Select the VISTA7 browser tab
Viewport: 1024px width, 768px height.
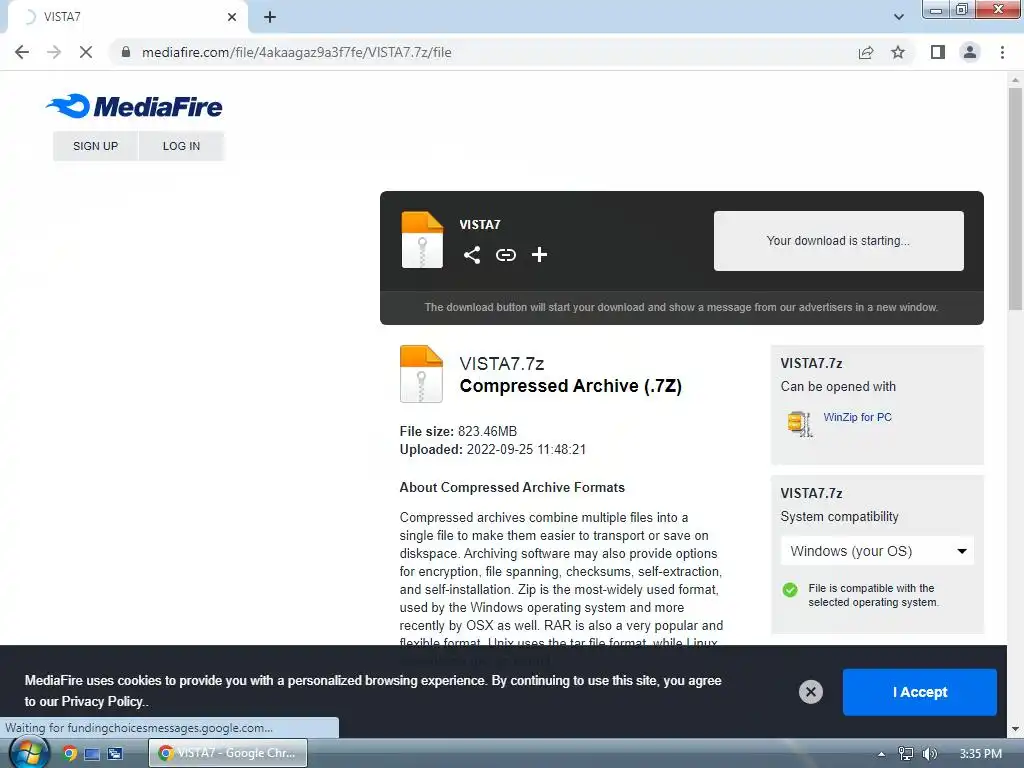[x=128, y=17]
